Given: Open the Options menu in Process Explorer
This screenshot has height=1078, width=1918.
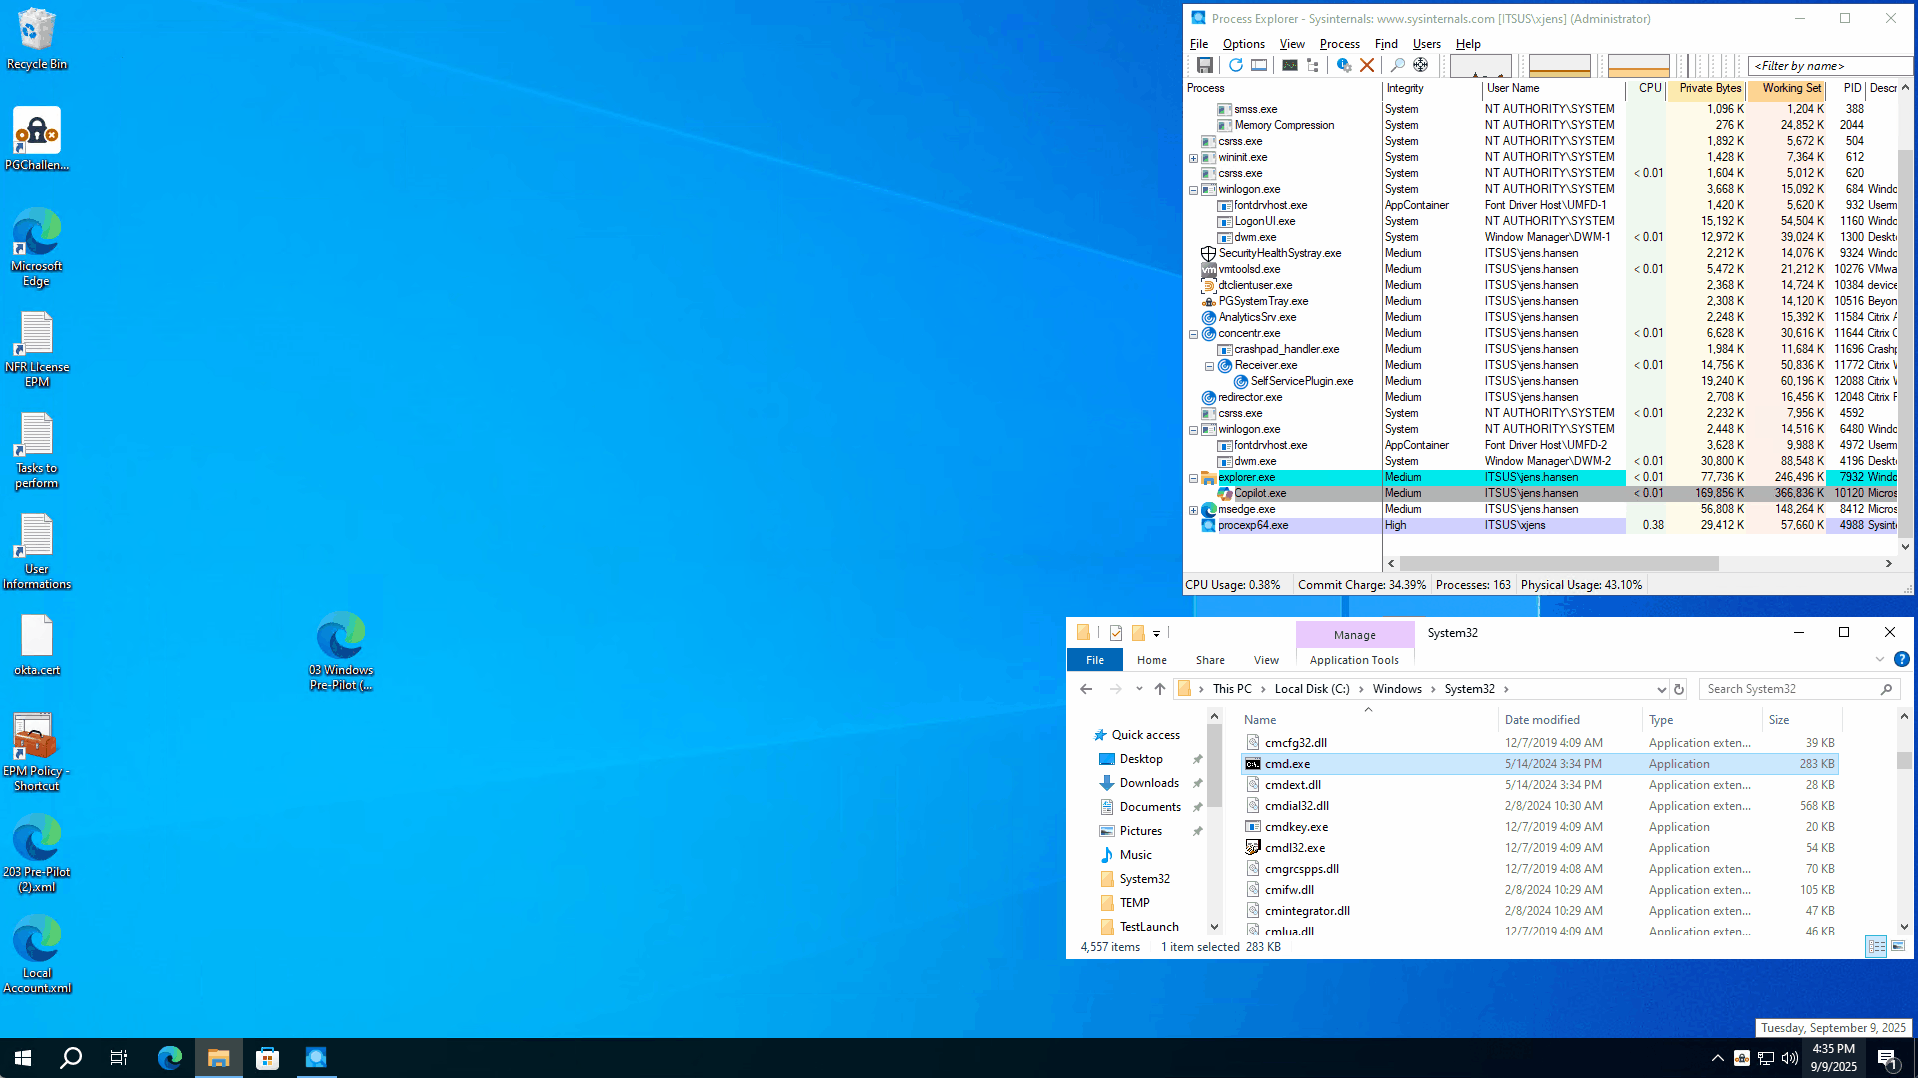Looking at the screenshot, I should (x=1243, y=44).
